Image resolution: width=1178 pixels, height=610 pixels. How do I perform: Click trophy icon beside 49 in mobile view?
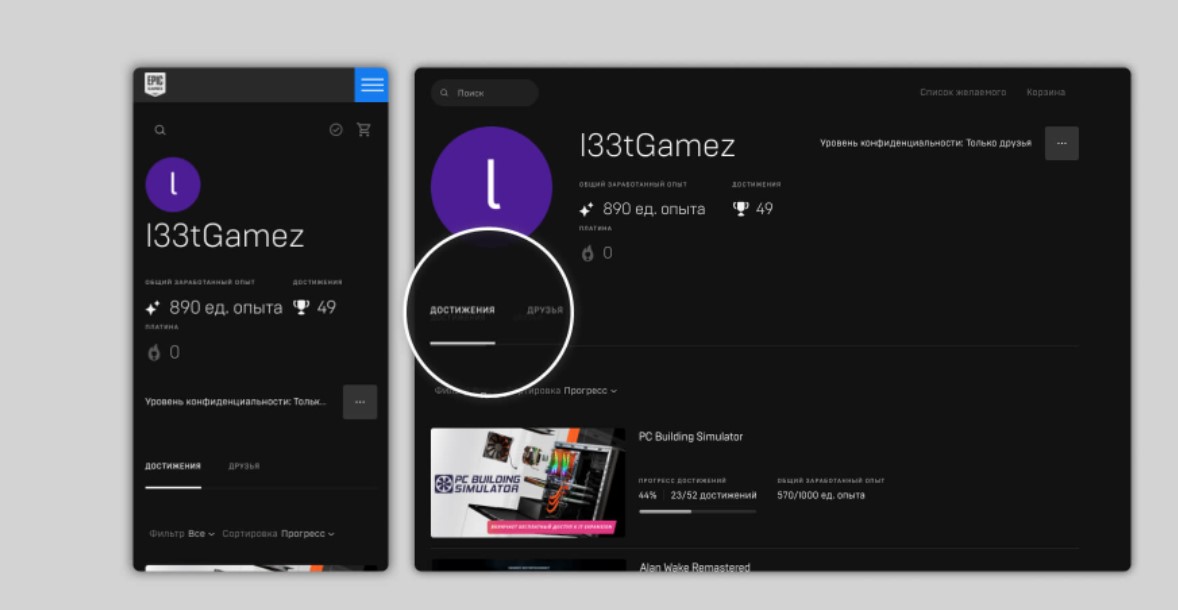[x=301, y=307]
